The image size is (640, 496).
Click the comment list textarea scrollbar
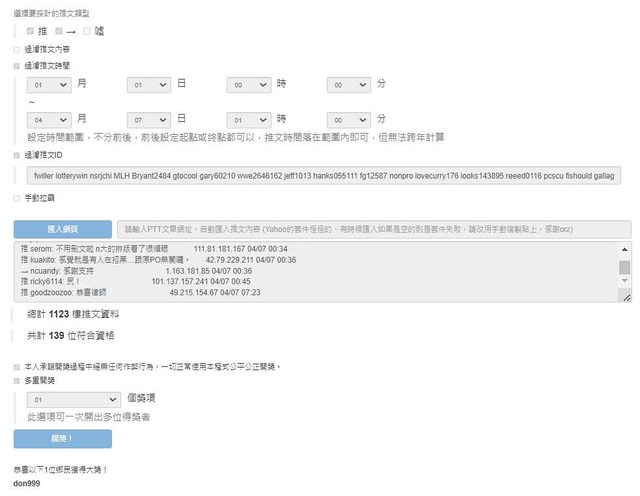(x=625, y=268)
